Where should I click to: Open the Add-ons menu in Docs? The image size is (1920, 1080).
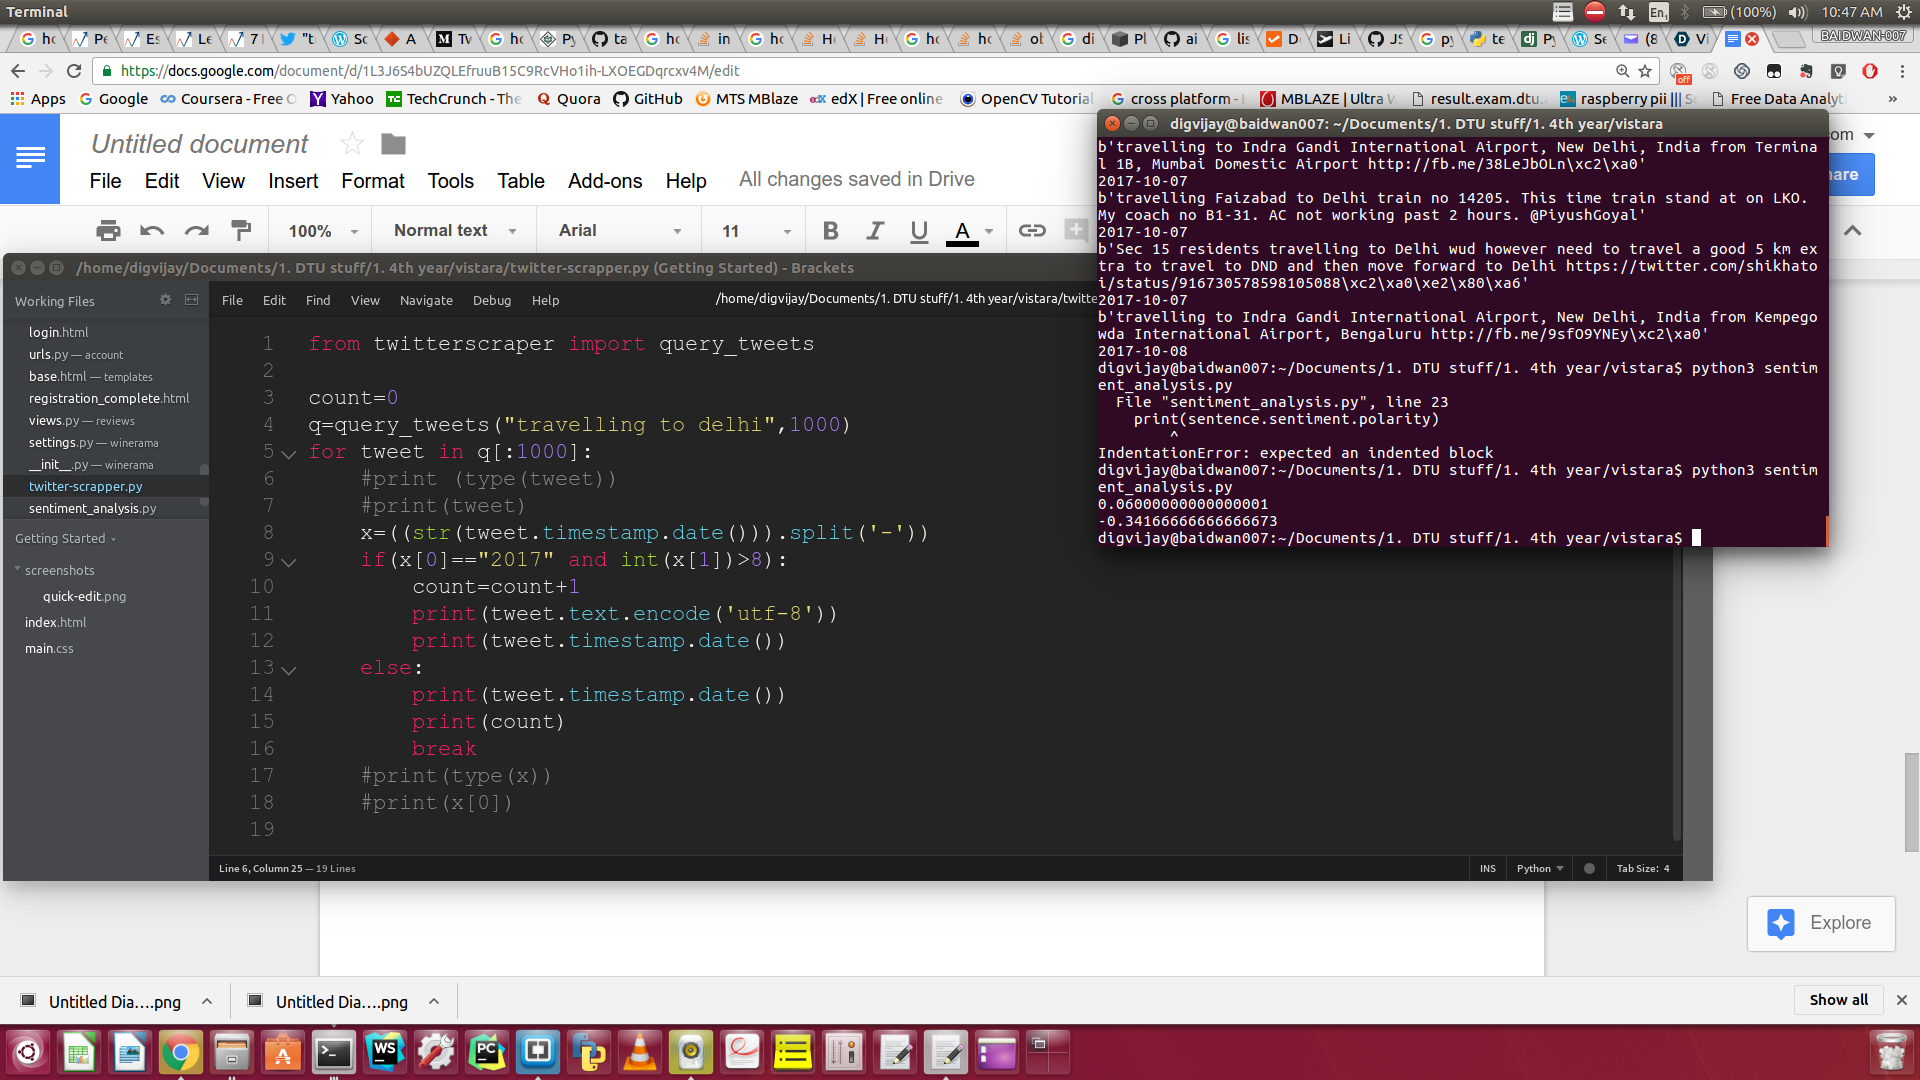pyautogui.click(x=605, y=181)
